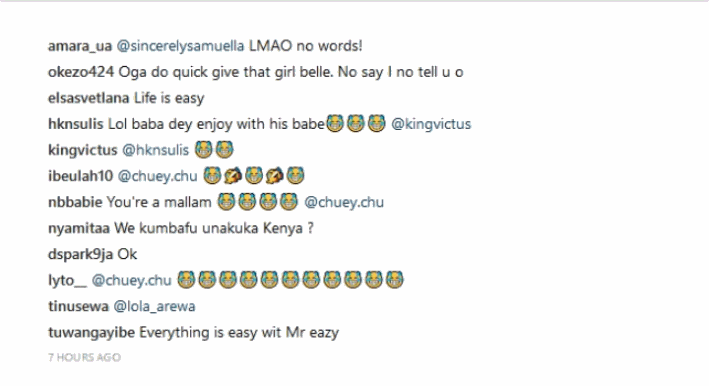Open hknsulis username link
The image size is (709, 386).
tap(76, 124)
